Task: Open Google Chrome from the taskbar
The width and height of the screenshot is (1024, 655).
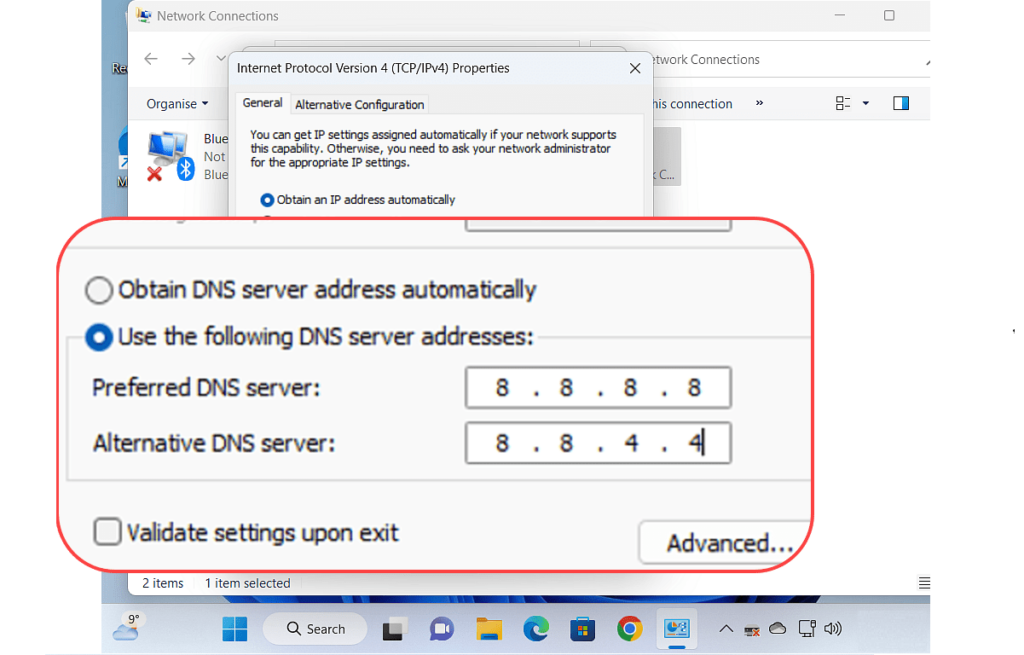Action: coord(629,629)
